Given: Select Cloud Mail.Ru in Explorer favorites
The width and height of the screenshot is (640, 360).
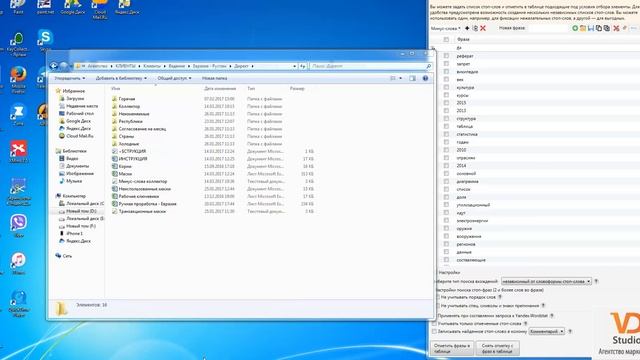Looking at the screenshot, I should 80,136.
